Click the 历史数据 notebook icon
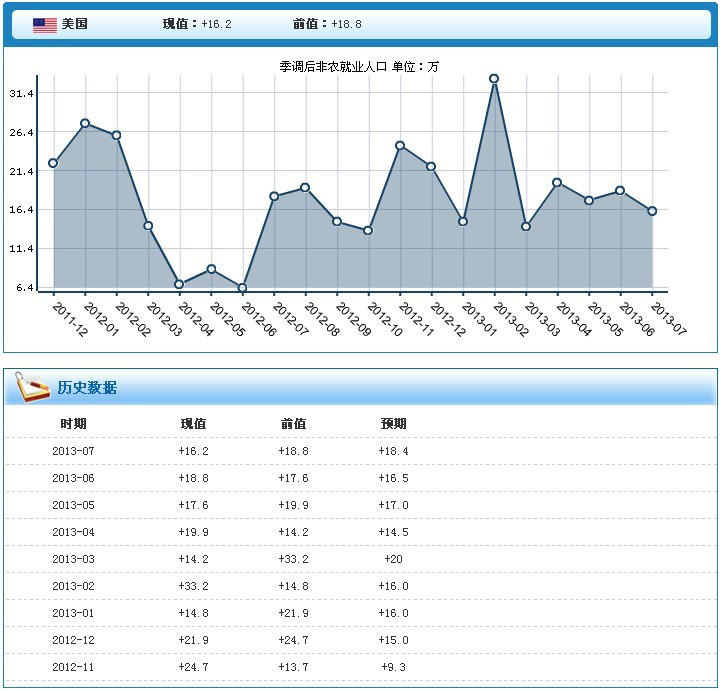721x690 pixels. point(34,387)
